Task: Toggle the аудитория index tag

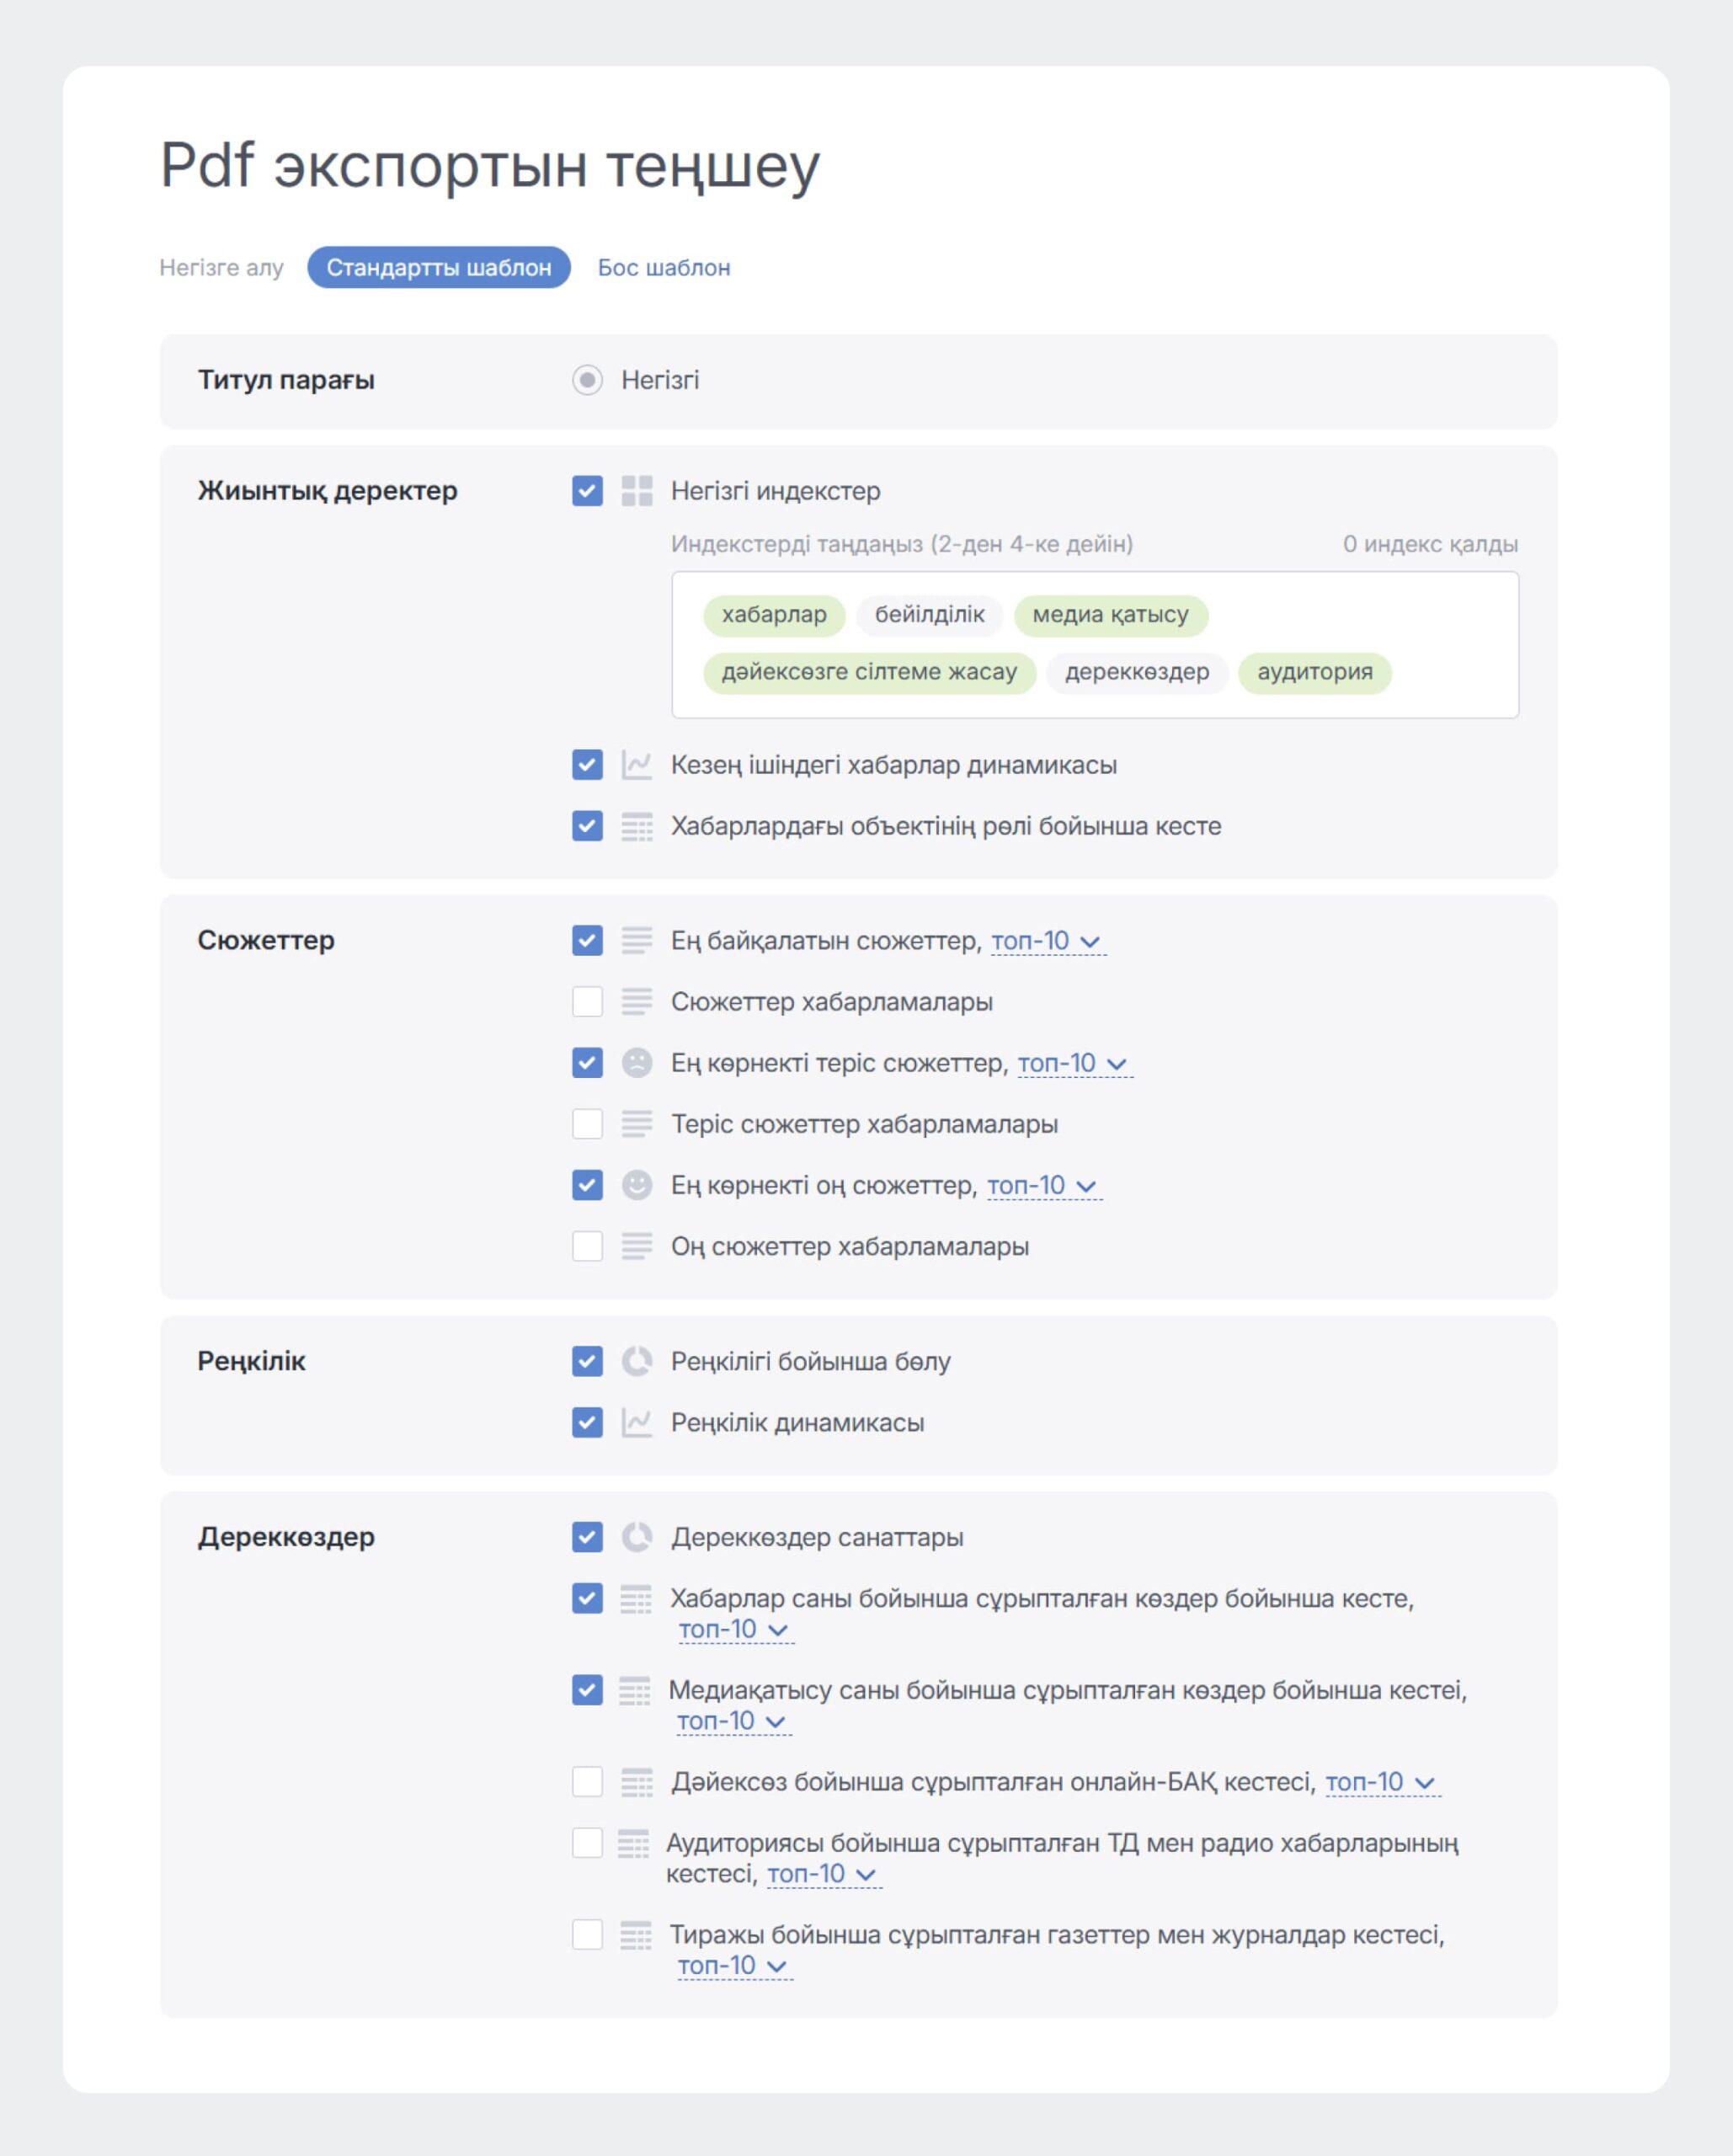Action: coord(1315,673)
